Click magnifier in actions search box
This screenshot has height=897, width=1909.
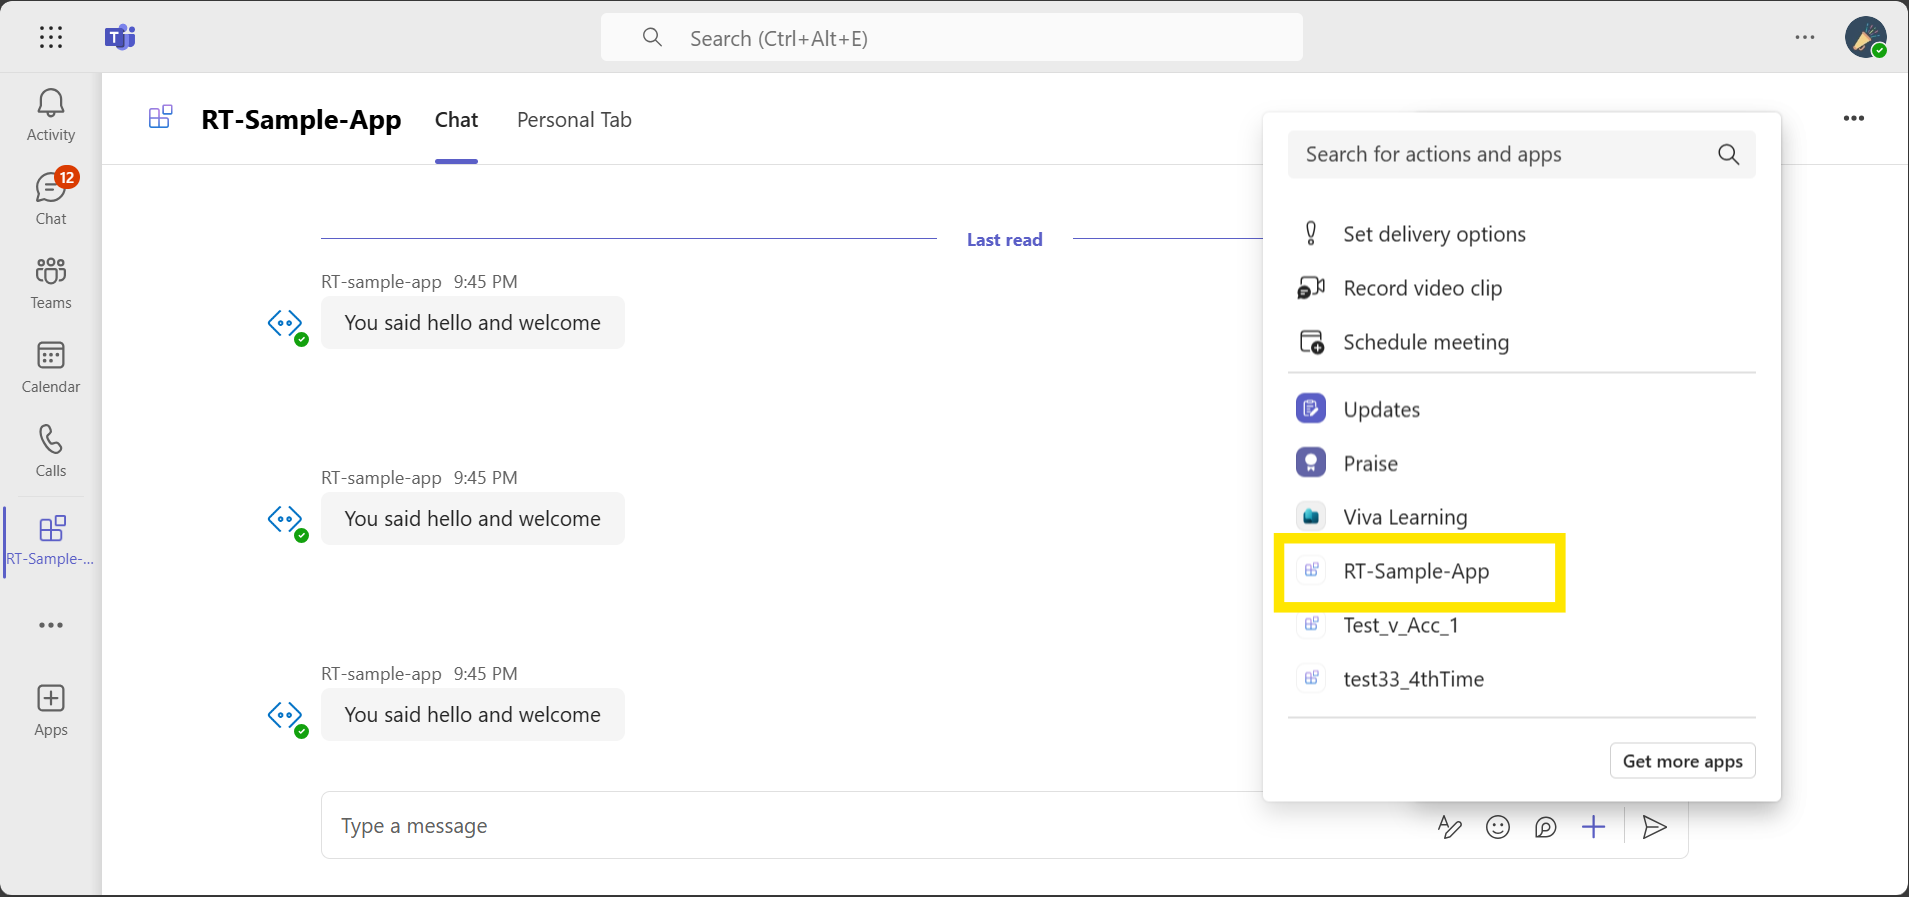point(1728,154)
